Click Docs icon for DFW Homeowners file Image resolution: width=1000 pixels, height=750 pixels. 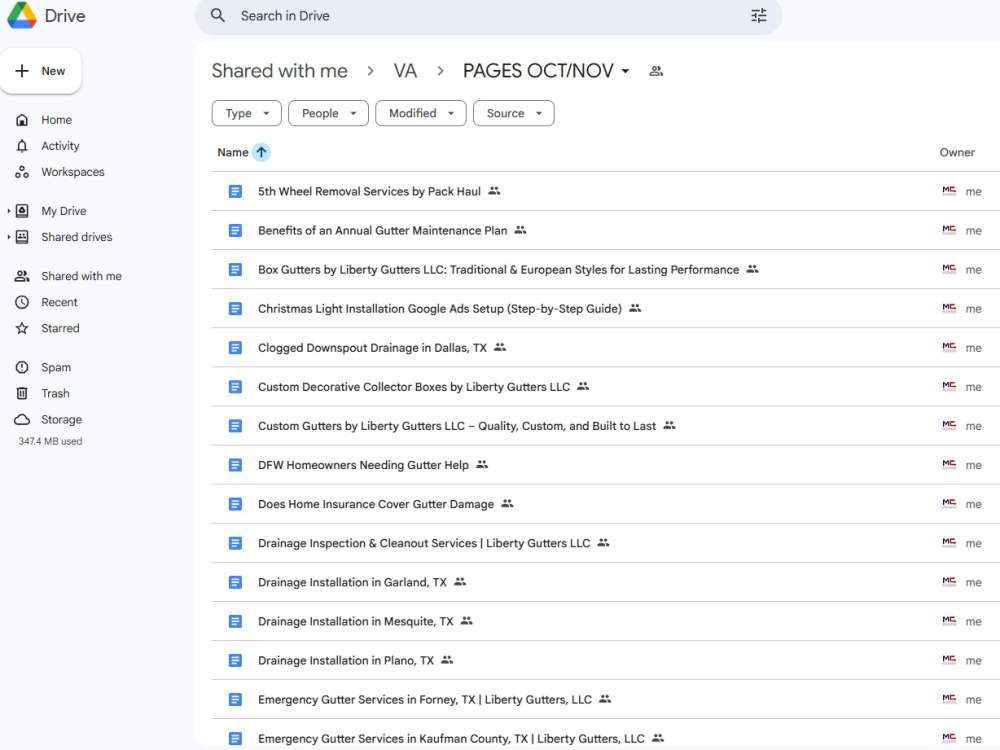pyautogui.click(x=235, y=465)
